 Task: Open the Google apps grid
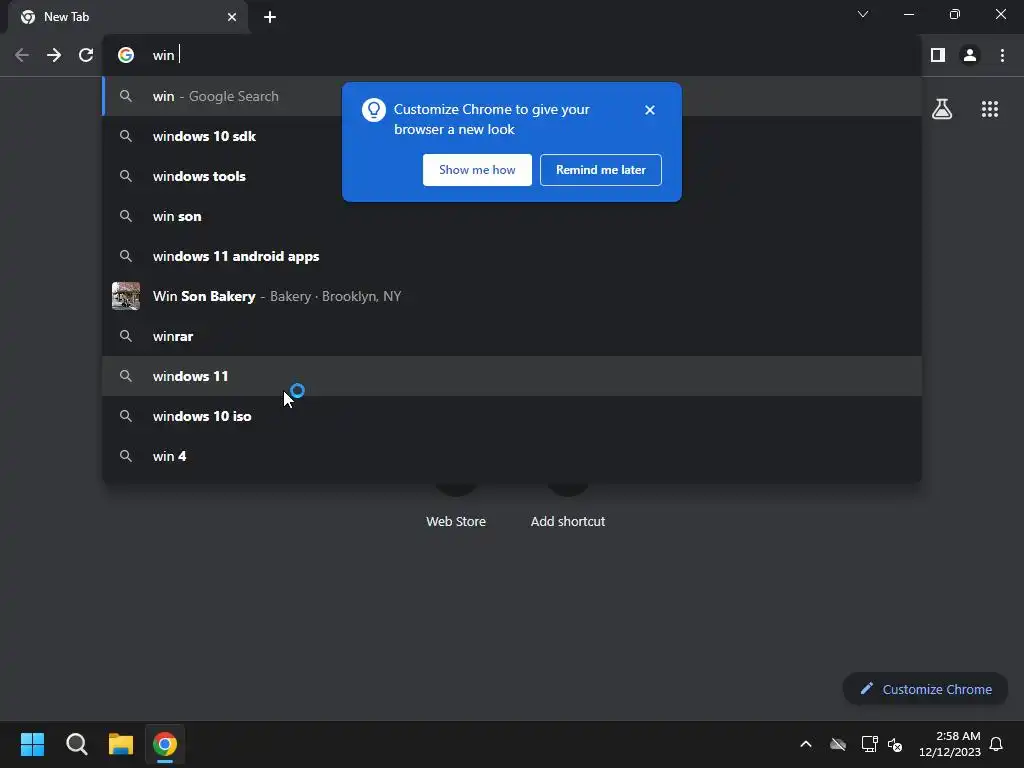click(989, 109)
